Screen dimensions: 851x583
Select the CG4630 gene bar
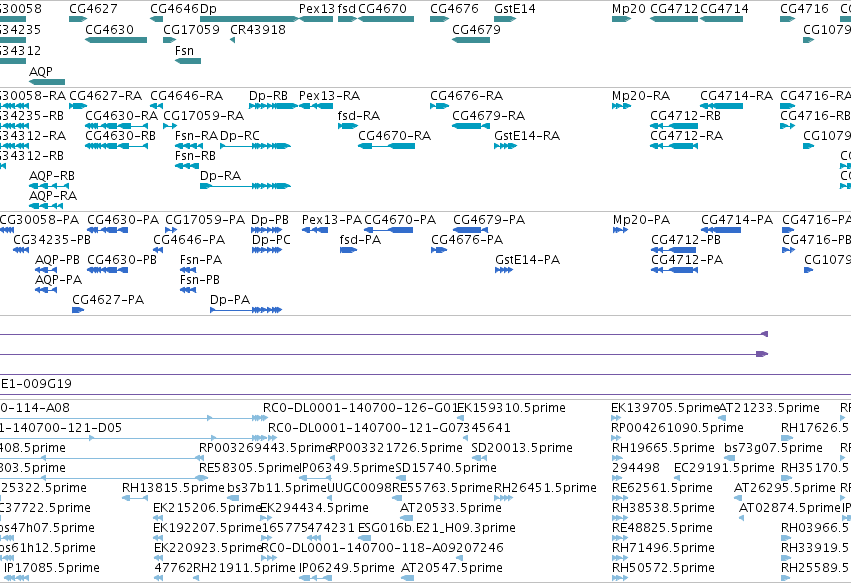coord(116,40)
